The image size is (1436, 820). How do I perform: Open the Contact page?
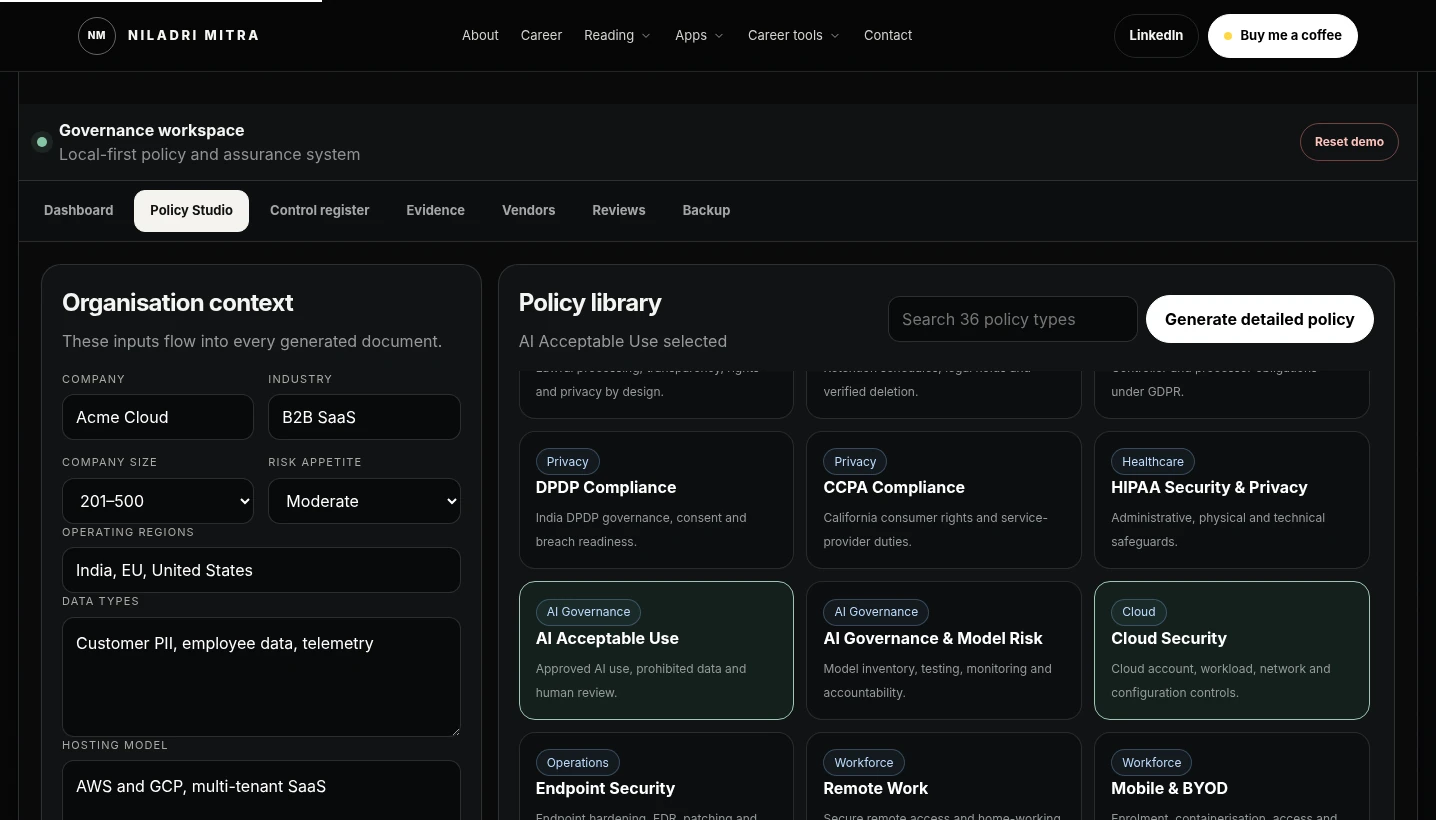click(x=888, y=35)
